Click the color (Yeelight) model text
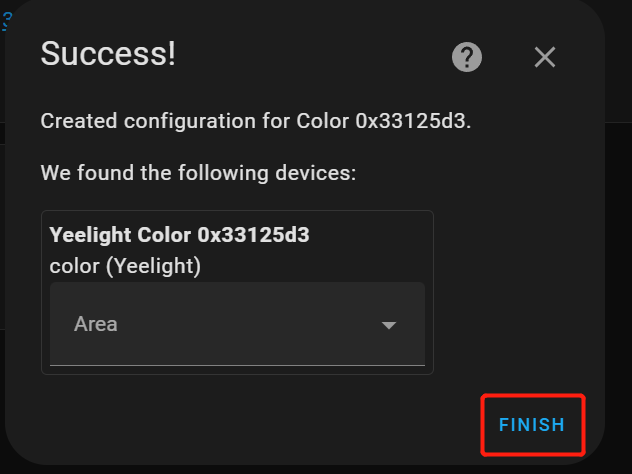The image size is (632, 474). click(125, 266)
